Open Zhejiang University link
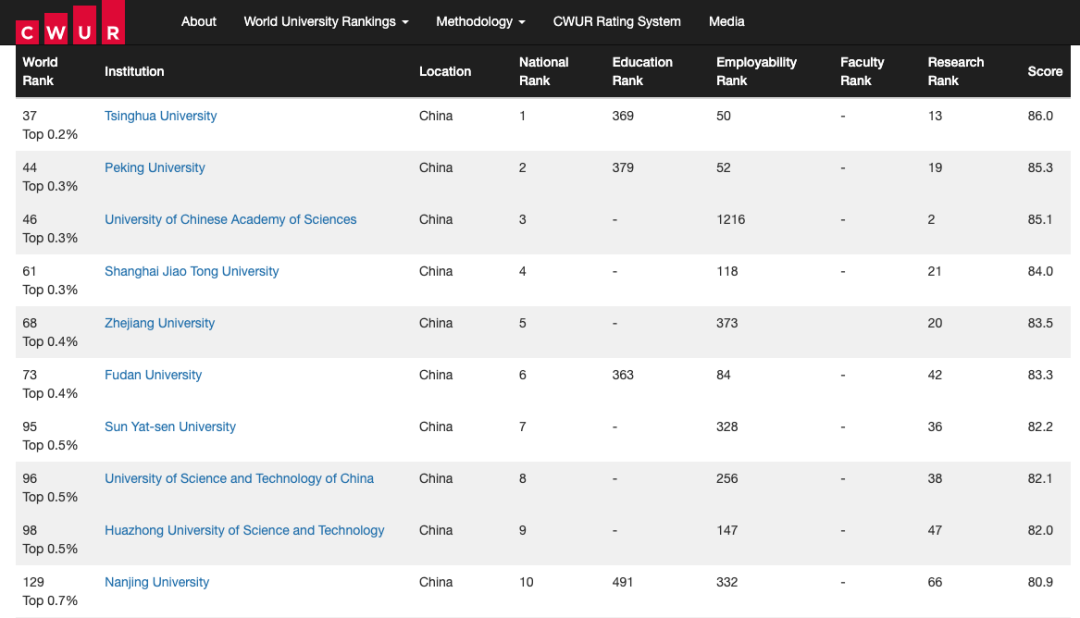 (160, 323)
